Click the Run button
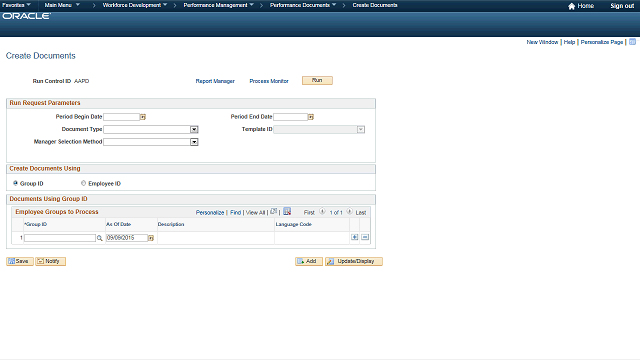This screenshot has width=640, height=360. [x=317, y=80]
